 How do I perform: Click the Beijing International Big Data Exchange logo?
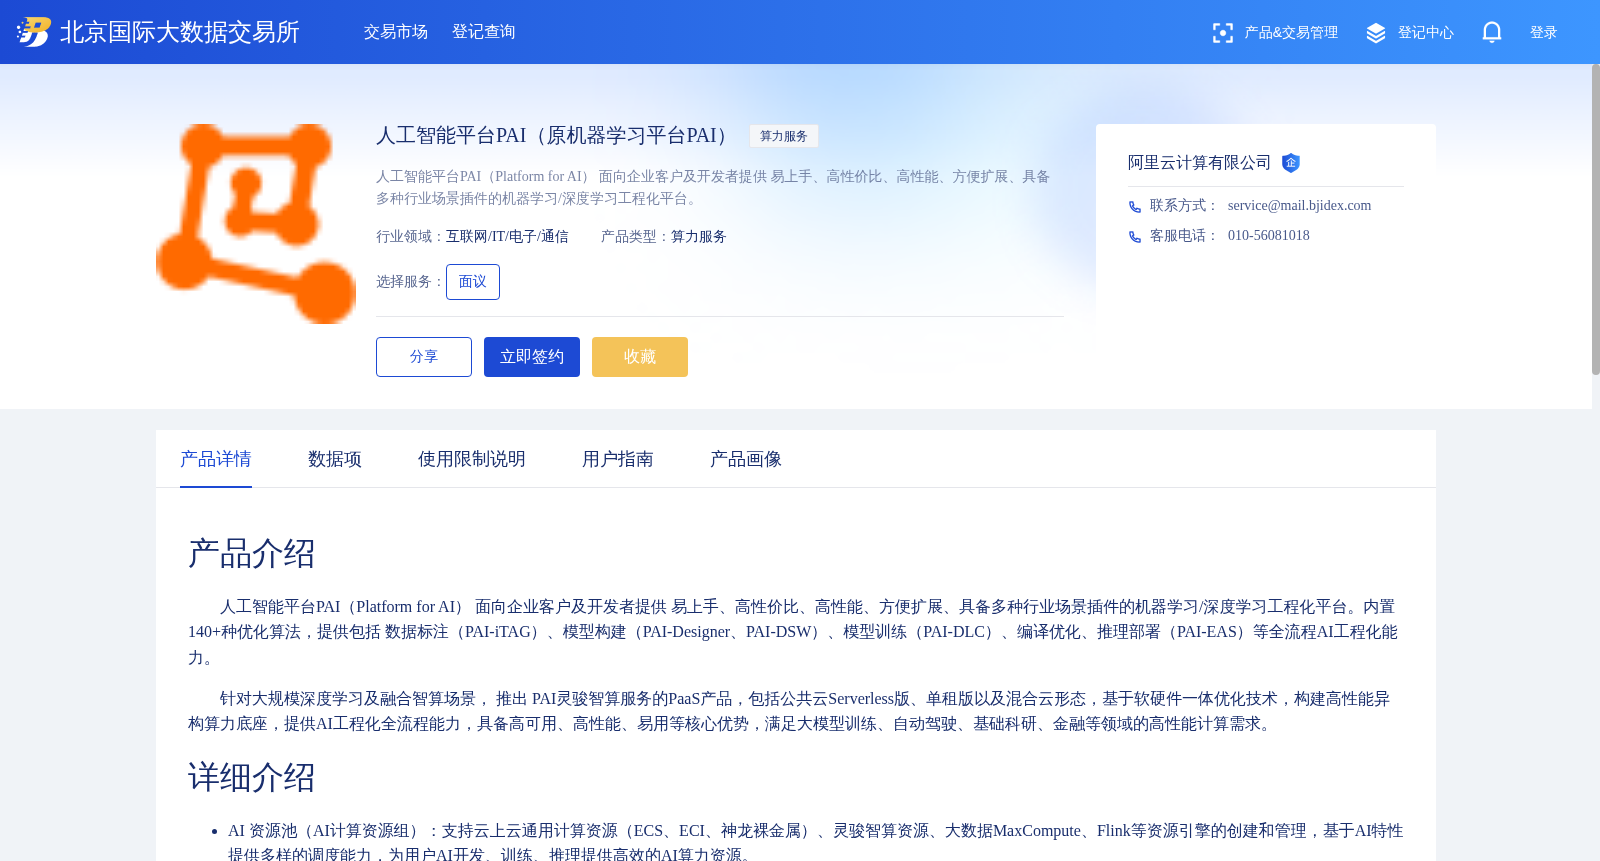158,32
